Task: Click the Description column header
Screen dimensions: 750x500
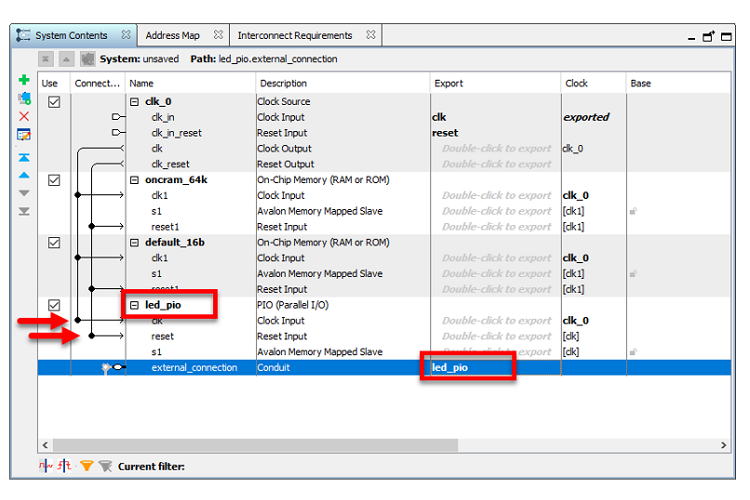Action: pos(342,83)
